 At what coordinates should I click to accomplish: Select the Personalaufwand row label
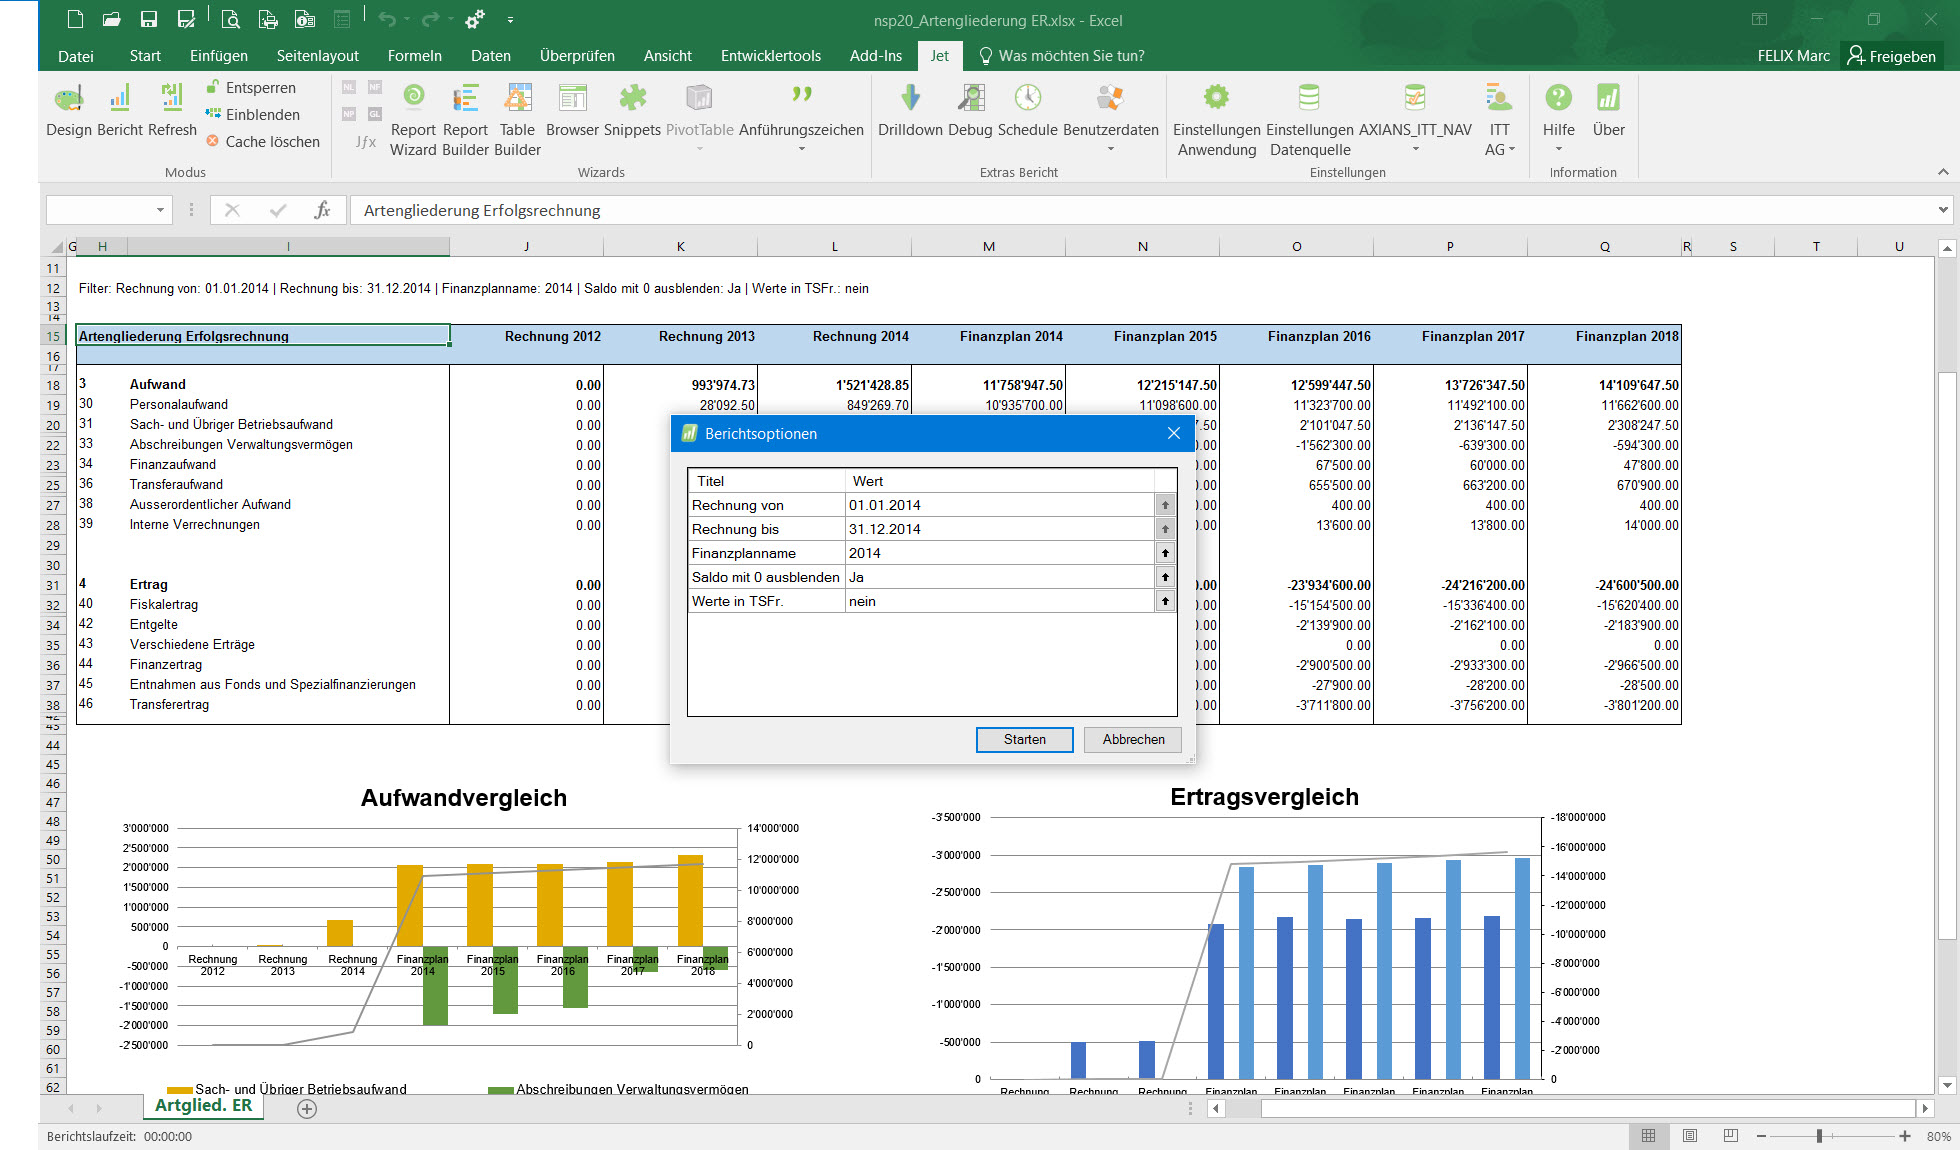pos(179,404)
